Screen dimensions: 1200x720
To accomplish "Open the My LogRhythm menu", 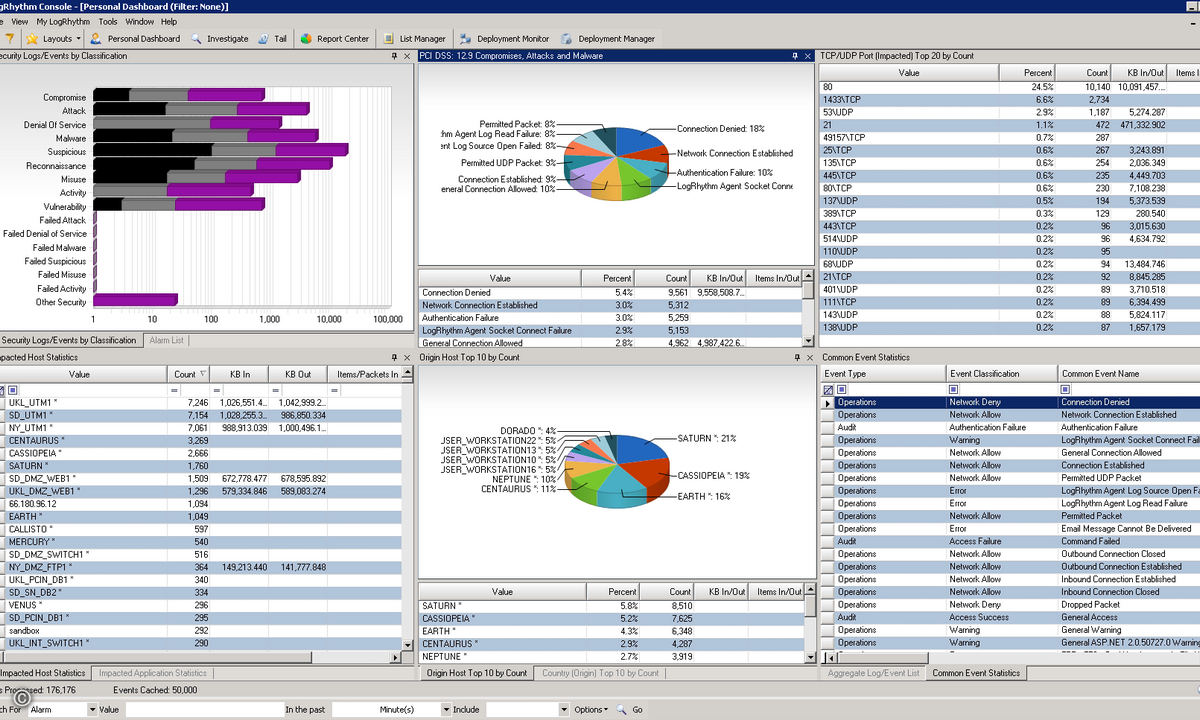I will (x=63, y=21).
